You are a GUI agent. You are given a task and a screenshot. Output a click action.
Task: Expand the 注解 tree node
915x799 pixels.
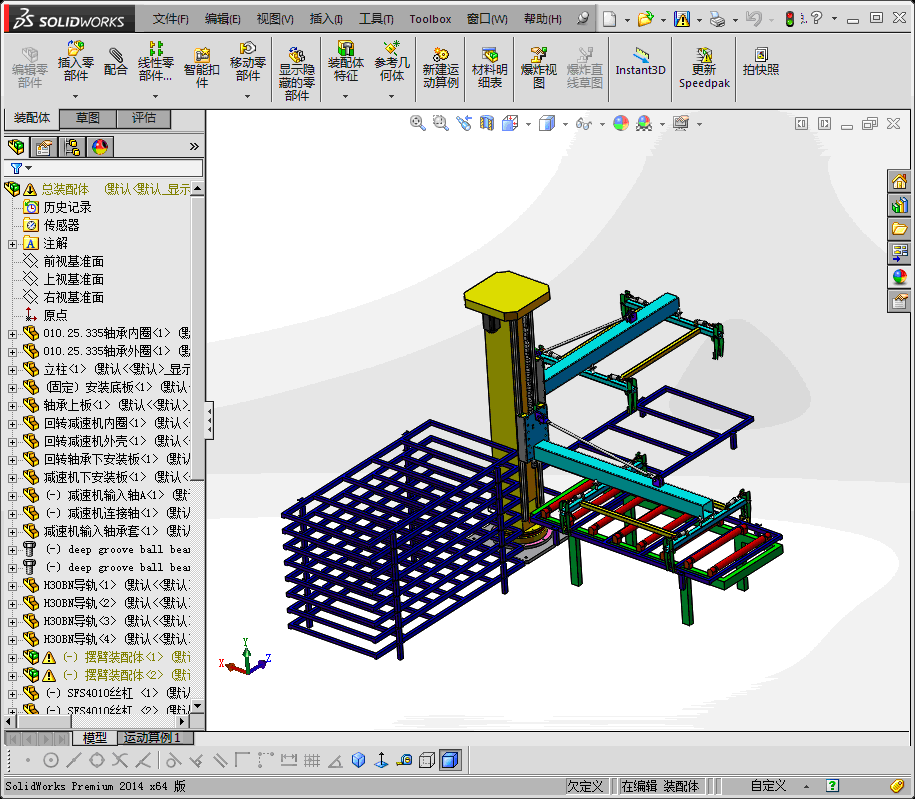(12, 244)
